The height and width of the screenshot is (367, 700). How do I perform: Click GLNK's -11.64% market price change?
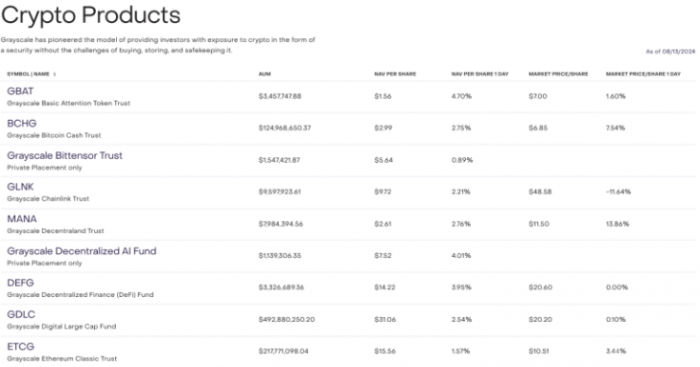pyautogui.click(x=618, y=192)
